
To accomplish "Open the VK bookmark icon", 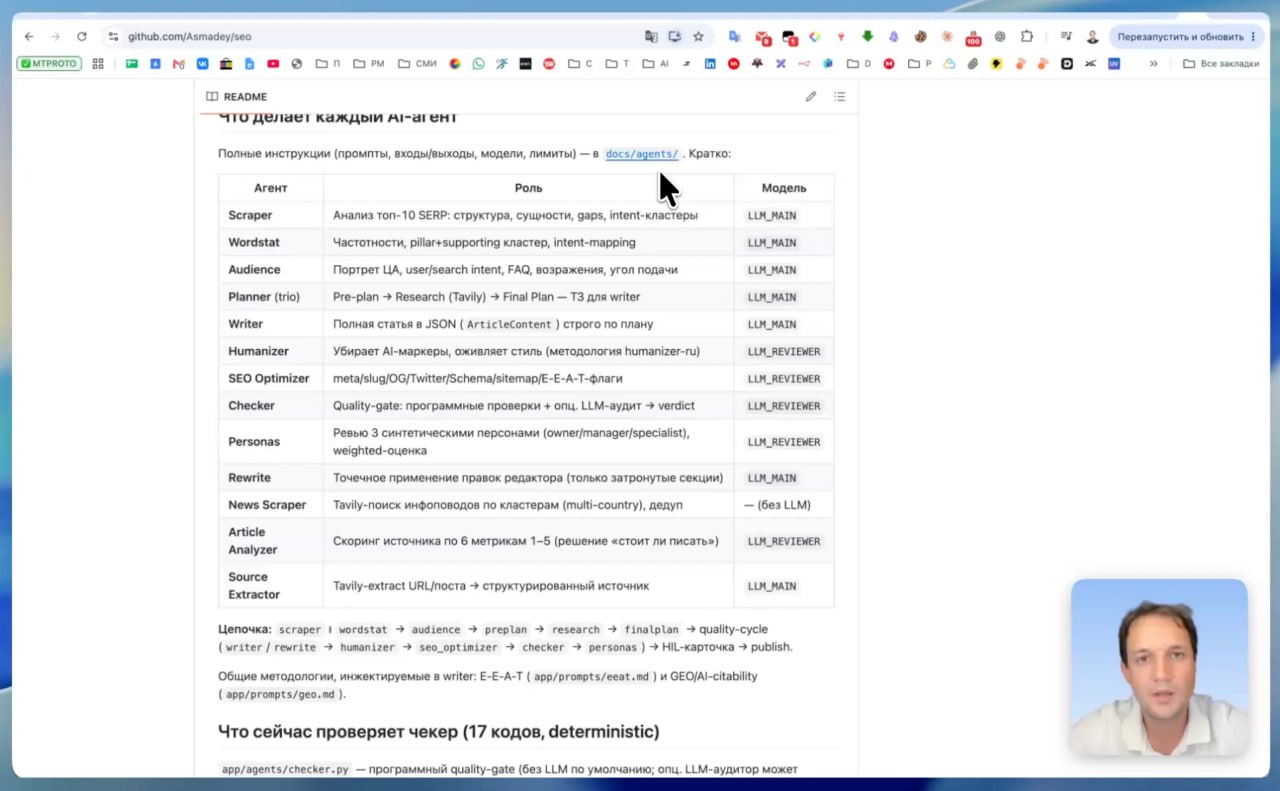I will [203, 63].
